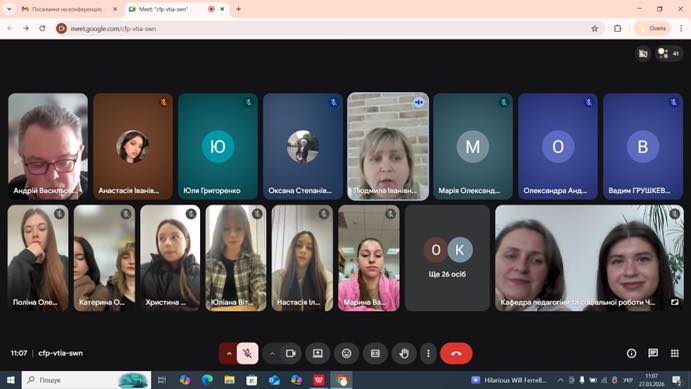The height and width of the screenshot is (389, 691).
Task: Click muted mic icon on Марія Олександ... tile
Action: coord(504,102)
